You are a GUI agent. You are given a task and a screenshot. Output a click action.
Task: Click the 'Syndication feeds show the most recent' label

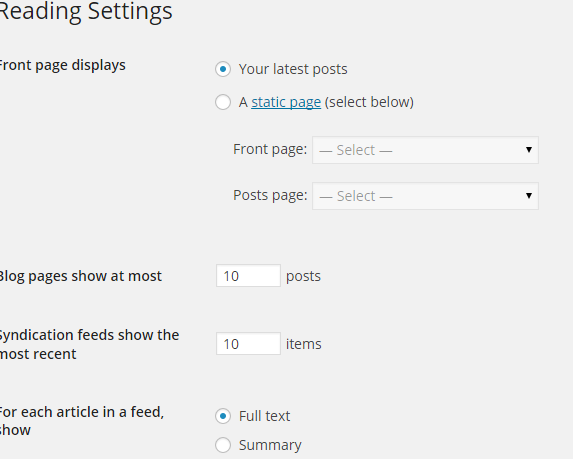point(90,344)
